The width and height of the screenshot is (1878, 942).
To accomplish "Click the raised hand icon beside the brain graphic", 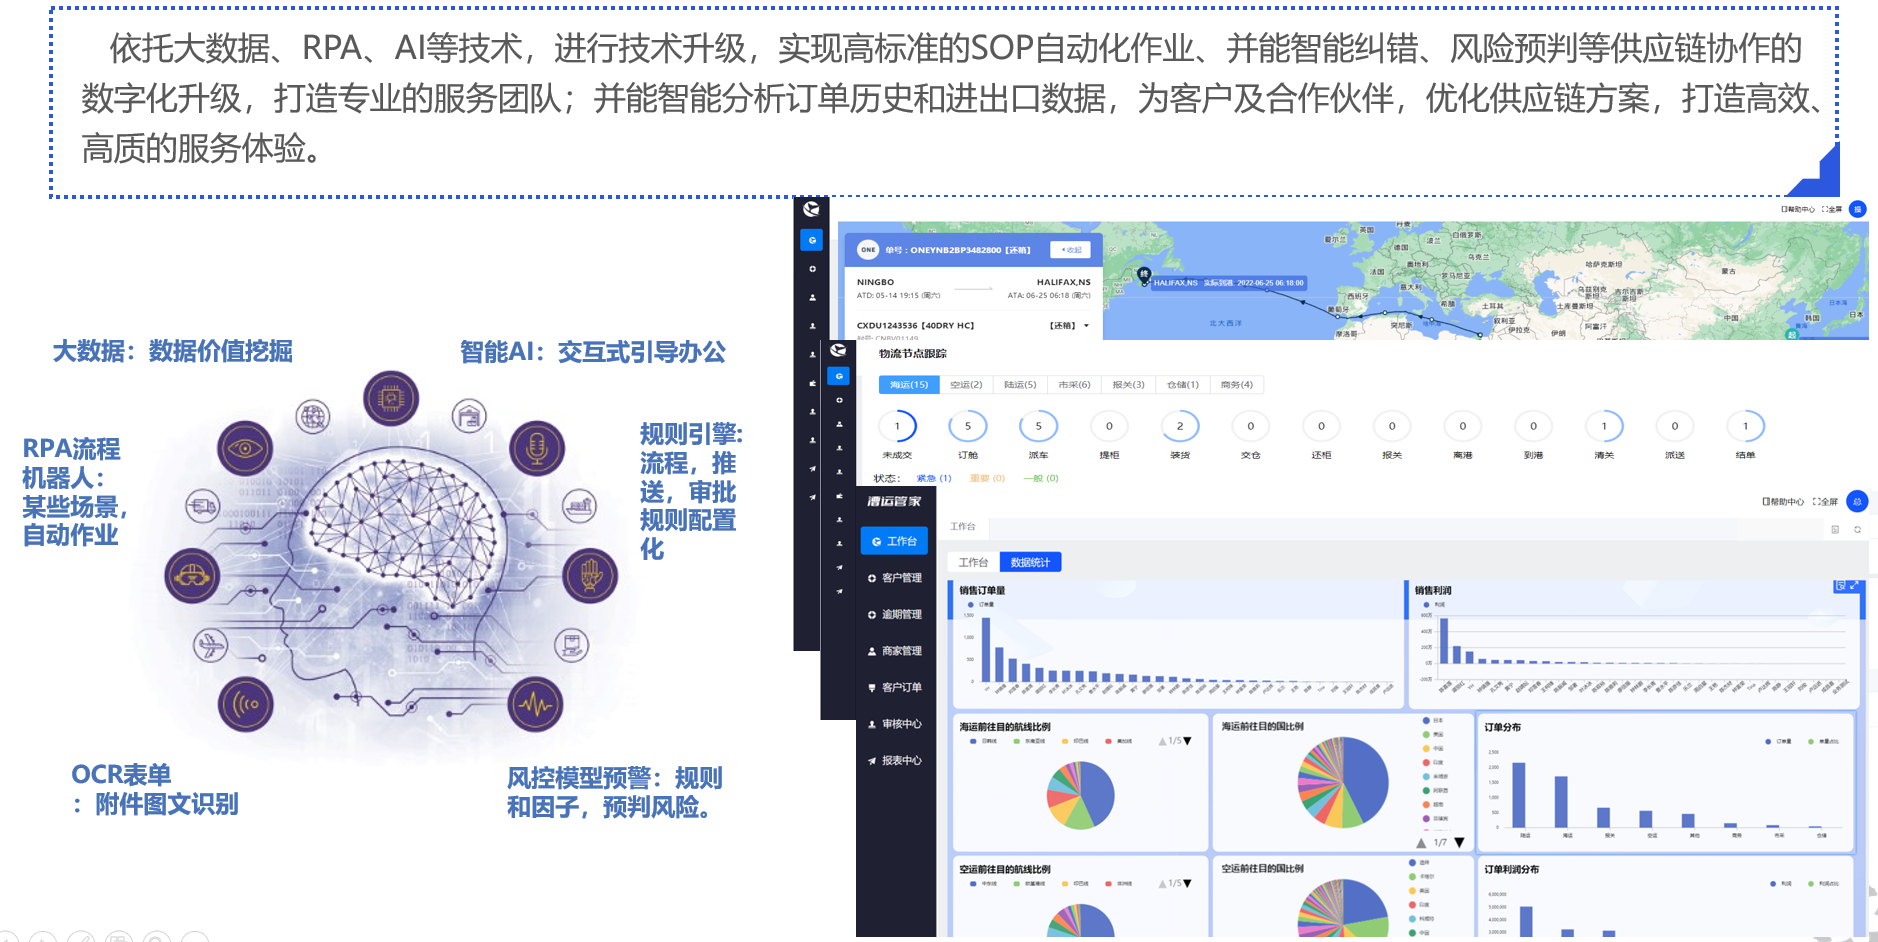I will pos(590,575).
